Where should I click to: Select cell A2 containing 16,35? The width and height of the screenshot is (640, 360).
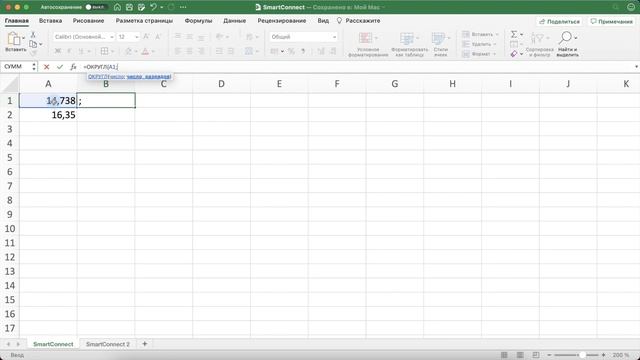(48, 115)
